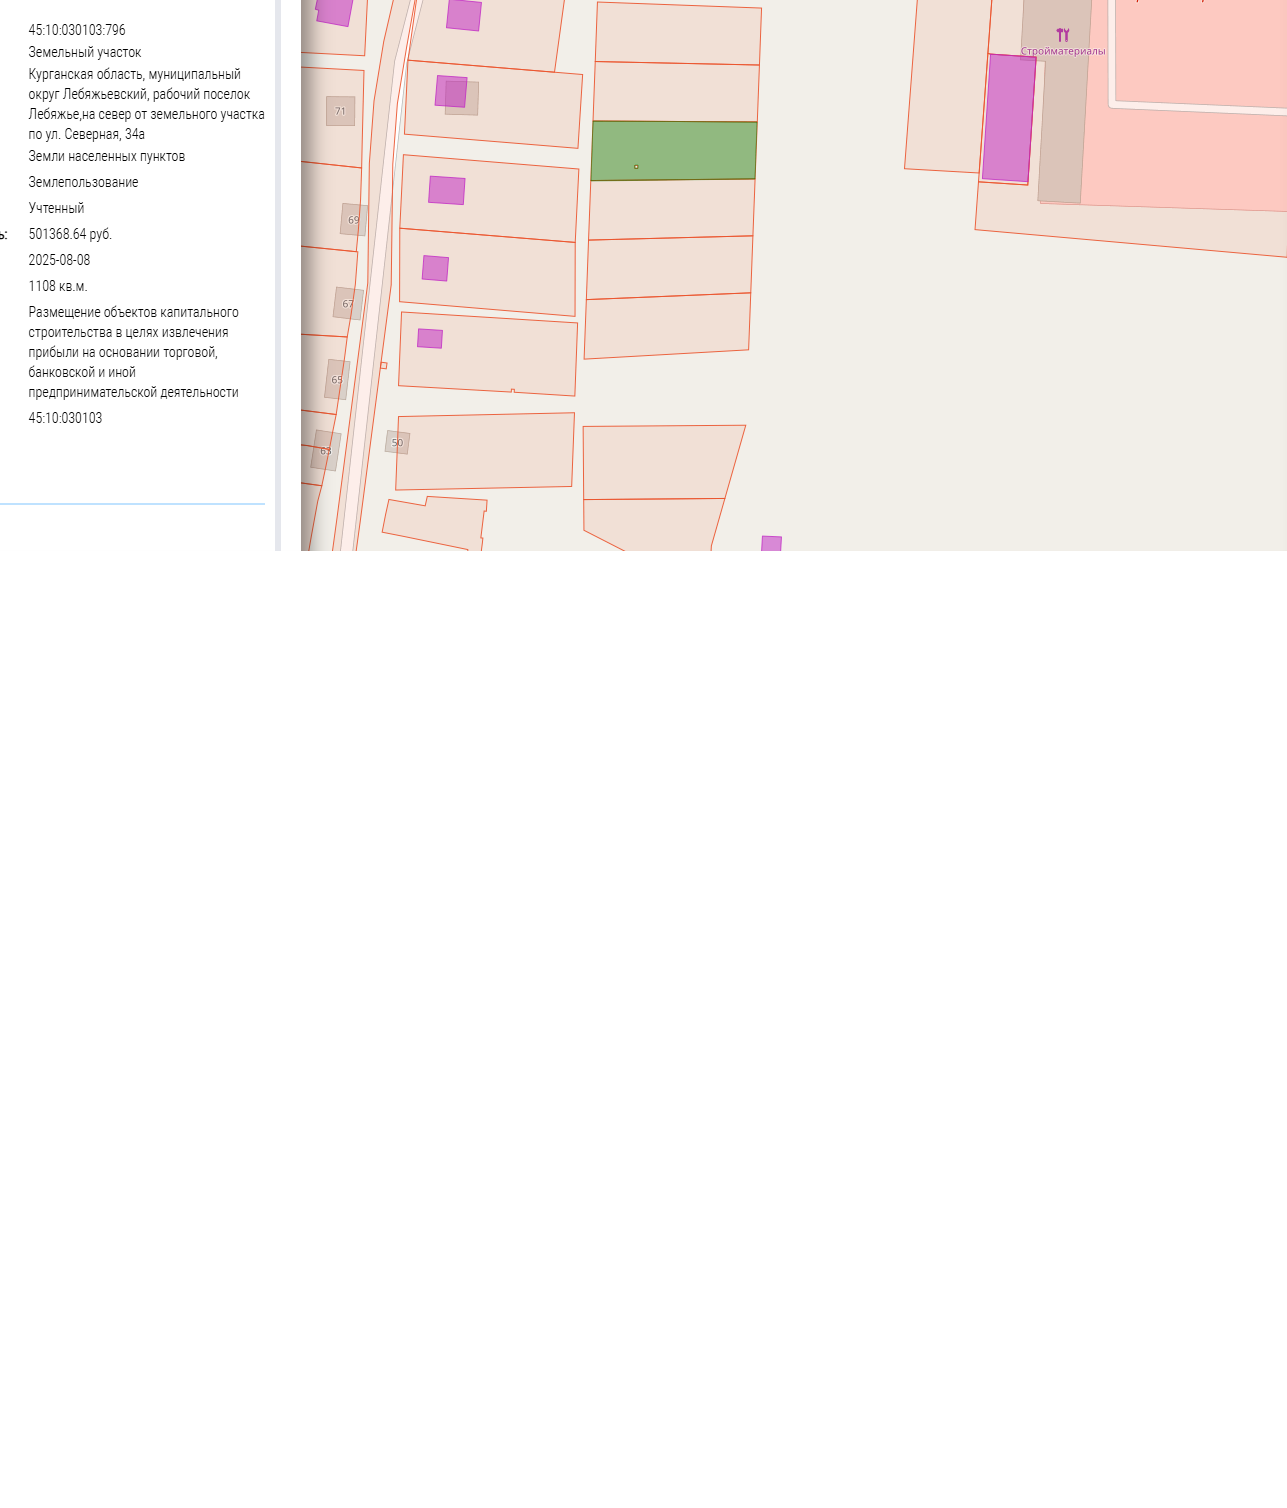Select the building labeled 69

pyautogui.click(x=354, y=220)
